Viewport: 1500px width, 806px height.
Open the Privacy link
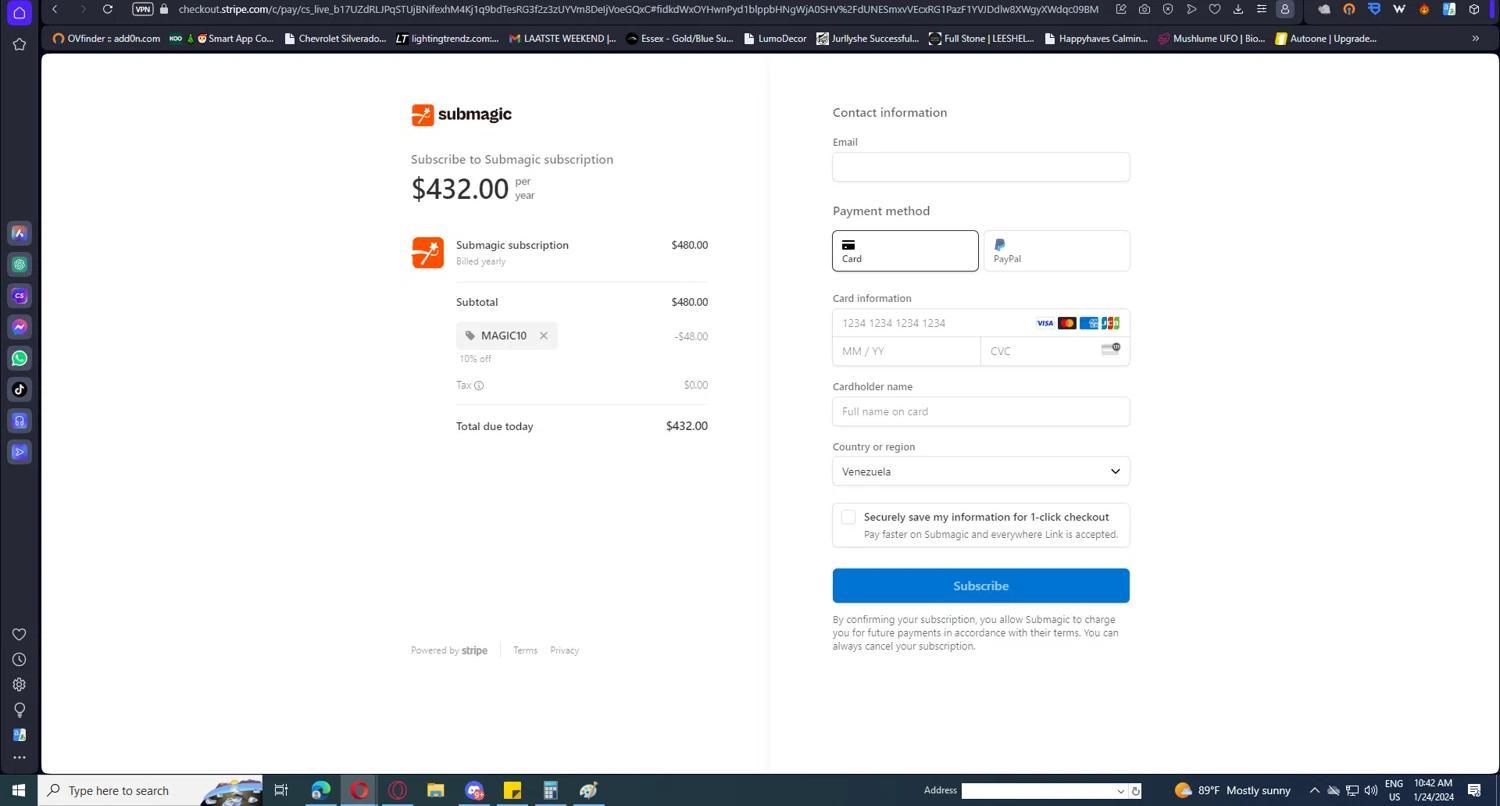point(564,651)
